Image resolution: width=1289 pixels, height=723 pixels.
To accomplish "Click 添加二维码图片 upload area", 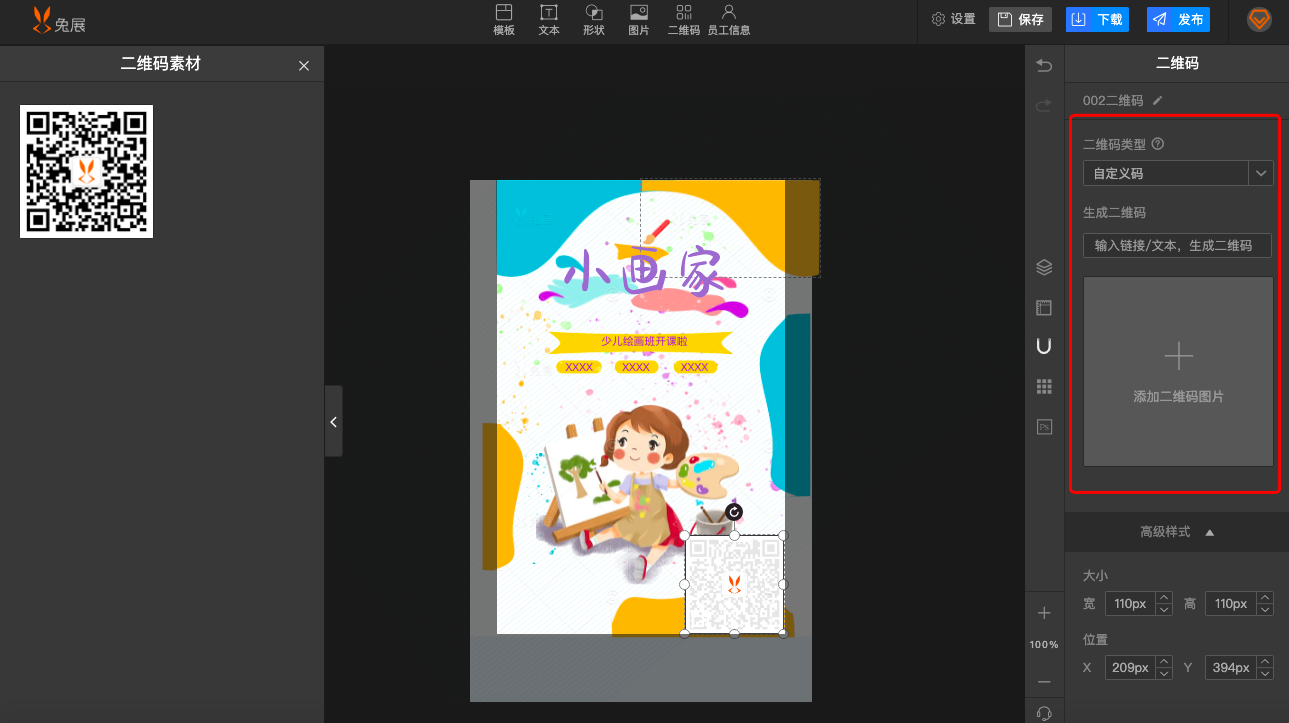I will click(x=1178, y=371).
